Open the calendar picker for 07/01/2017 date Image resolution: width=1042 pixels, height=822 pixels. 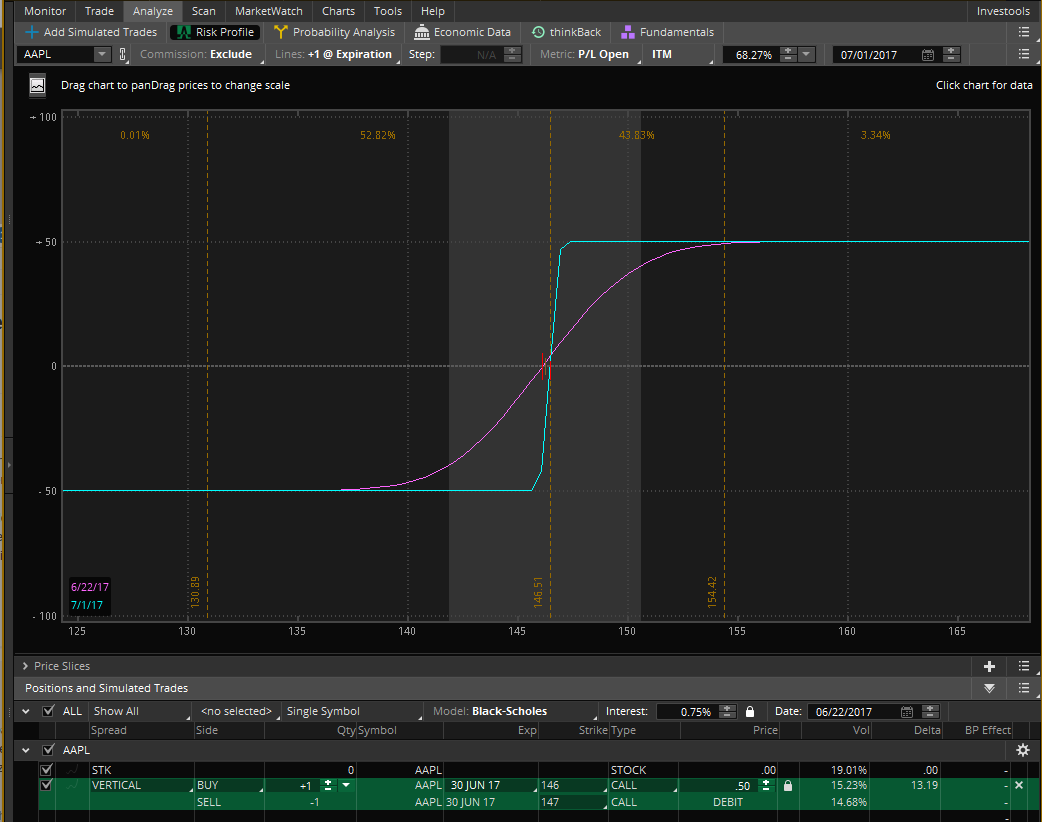point(927,54)
